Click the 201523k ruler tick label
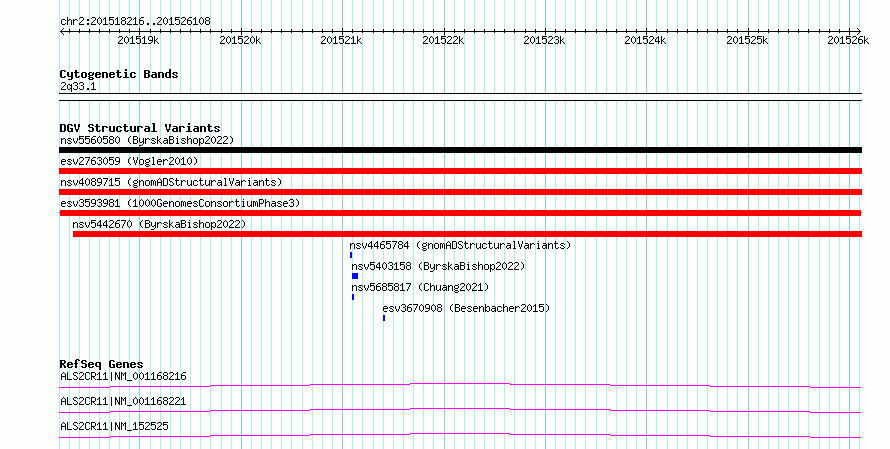 tap(544, 40)
